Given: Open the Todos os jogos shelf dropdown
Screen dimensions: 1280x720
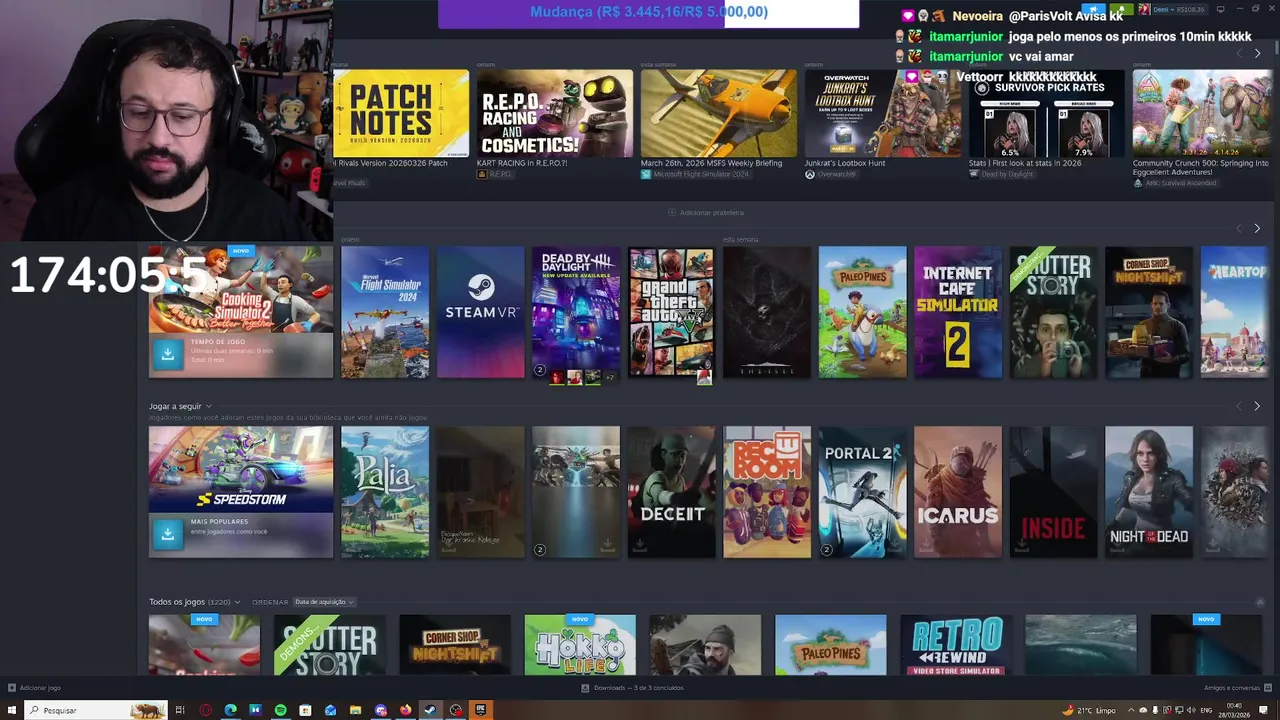Looking at the screenshot, I should [237, 602].
